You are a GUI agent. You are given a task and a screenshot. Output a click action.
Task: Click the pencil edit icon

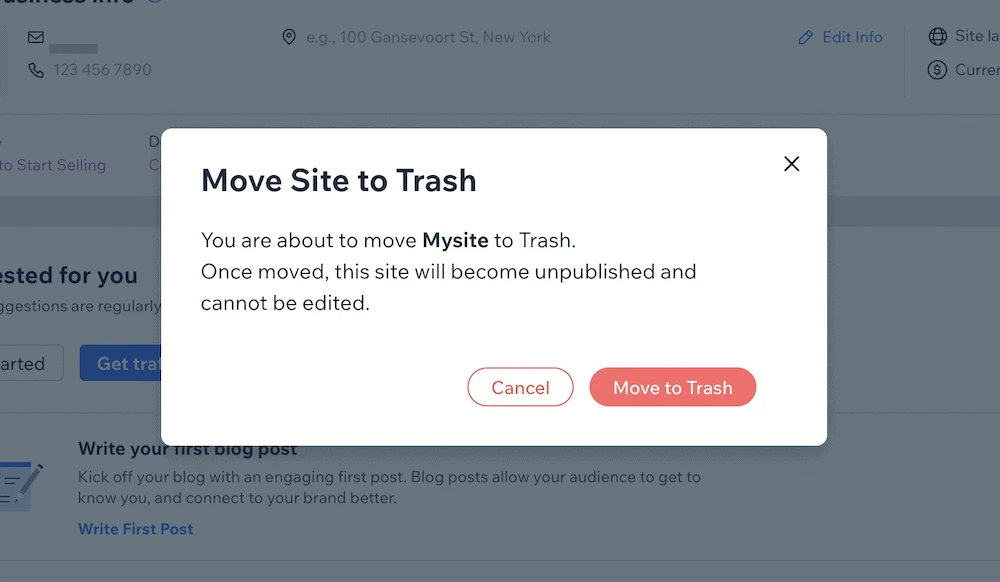[x=805, y=38]
